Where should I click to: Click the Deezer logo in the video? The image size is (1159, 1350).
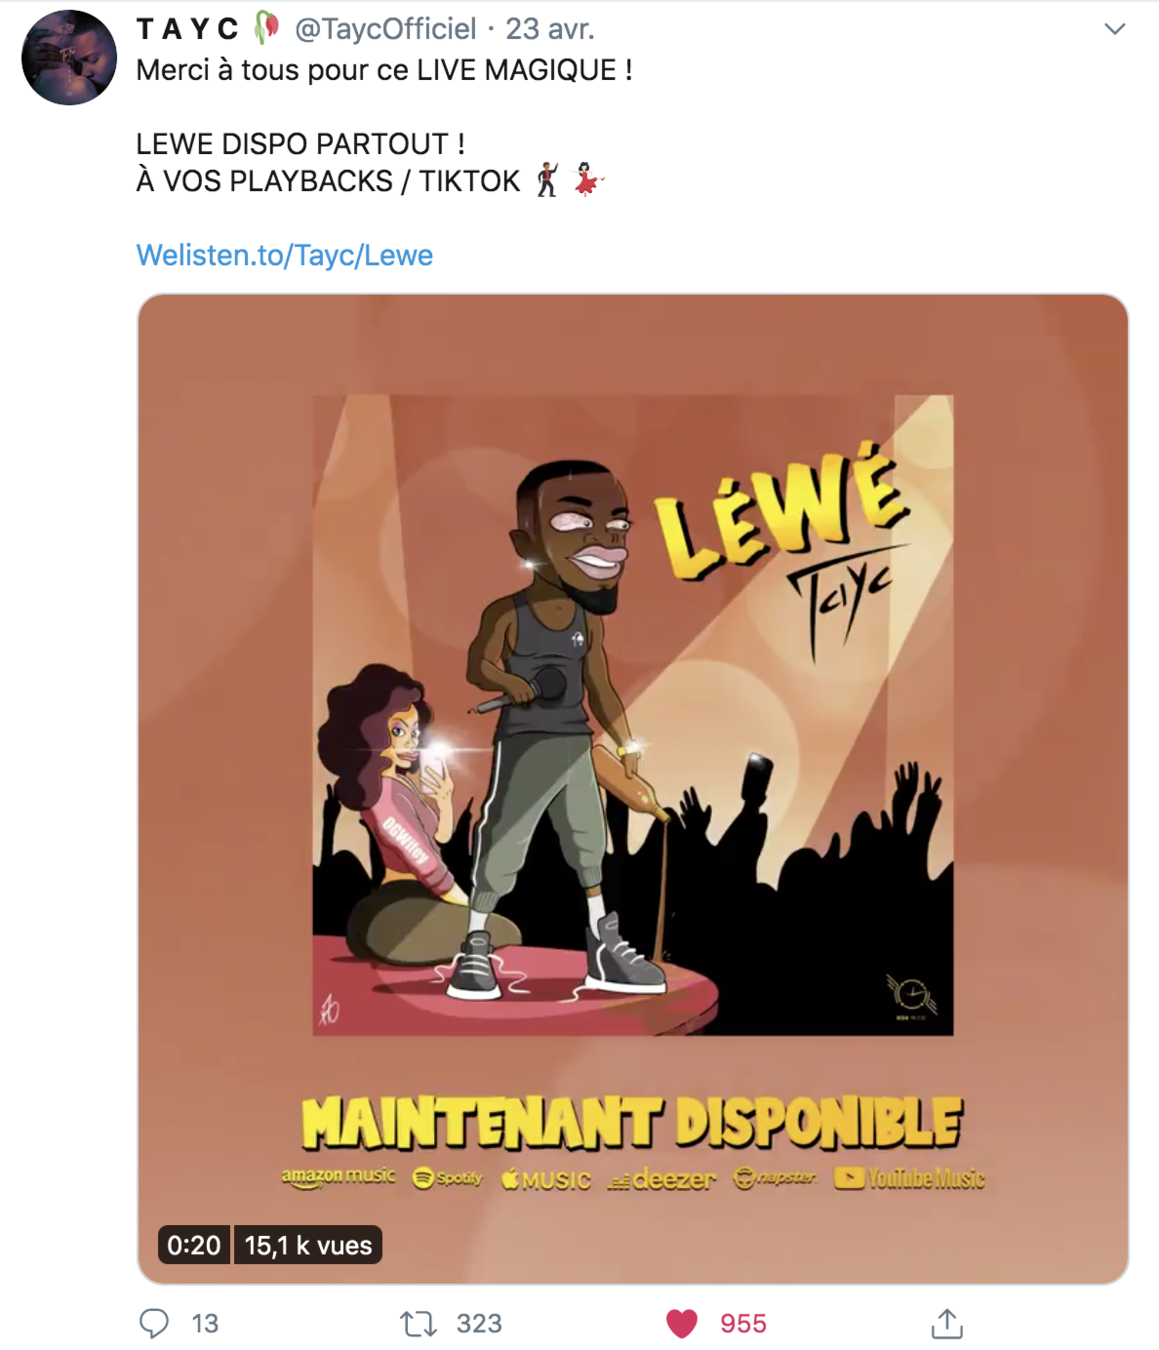click(661, 1180)
